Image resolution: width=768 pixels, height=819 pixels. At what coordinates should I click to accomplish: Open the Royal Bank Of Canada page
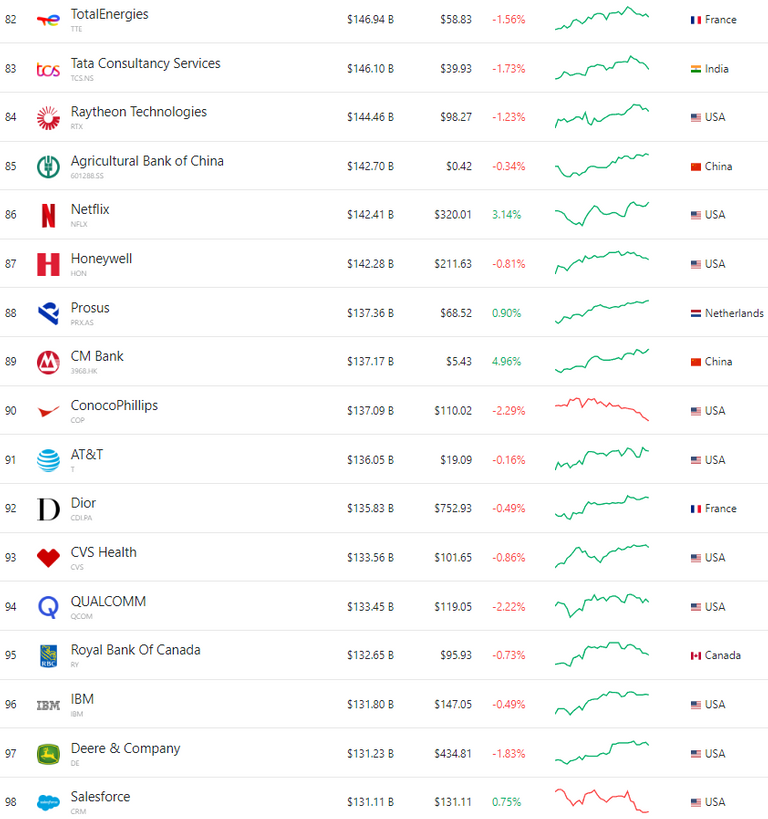tap(135, 650)
